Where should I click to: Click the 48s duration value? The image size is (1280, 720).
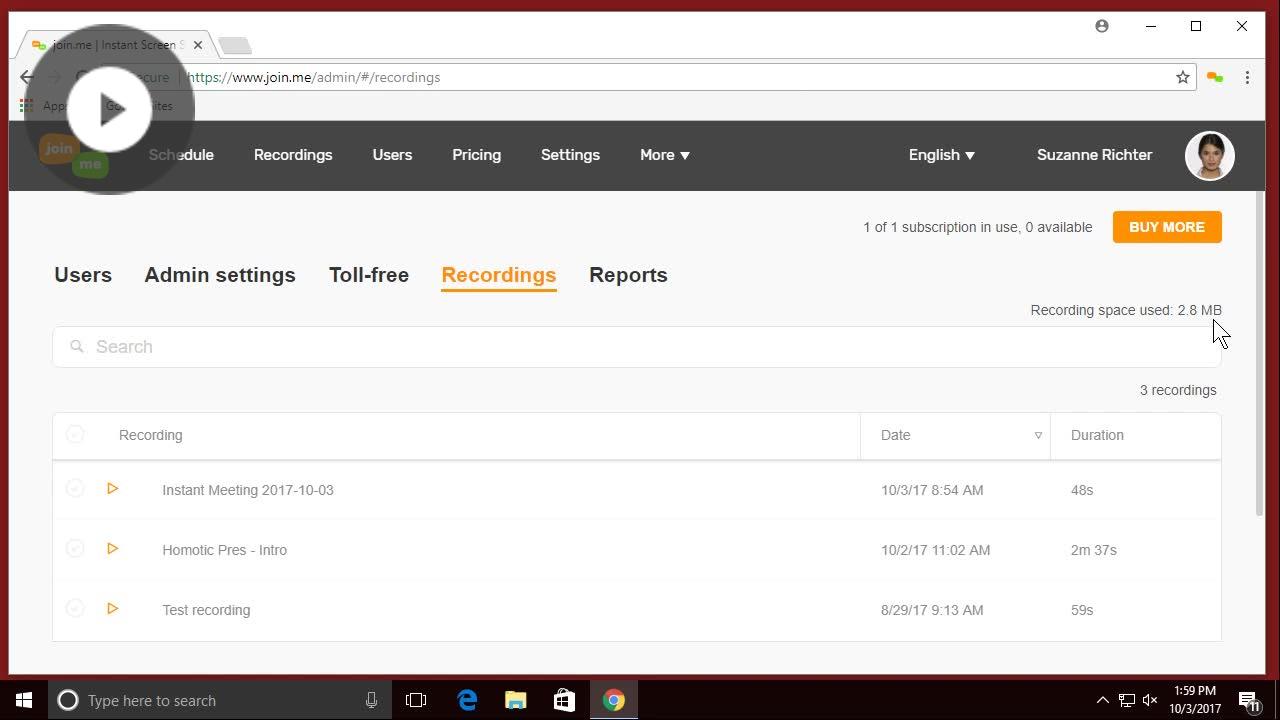[x=1082, y=490]
